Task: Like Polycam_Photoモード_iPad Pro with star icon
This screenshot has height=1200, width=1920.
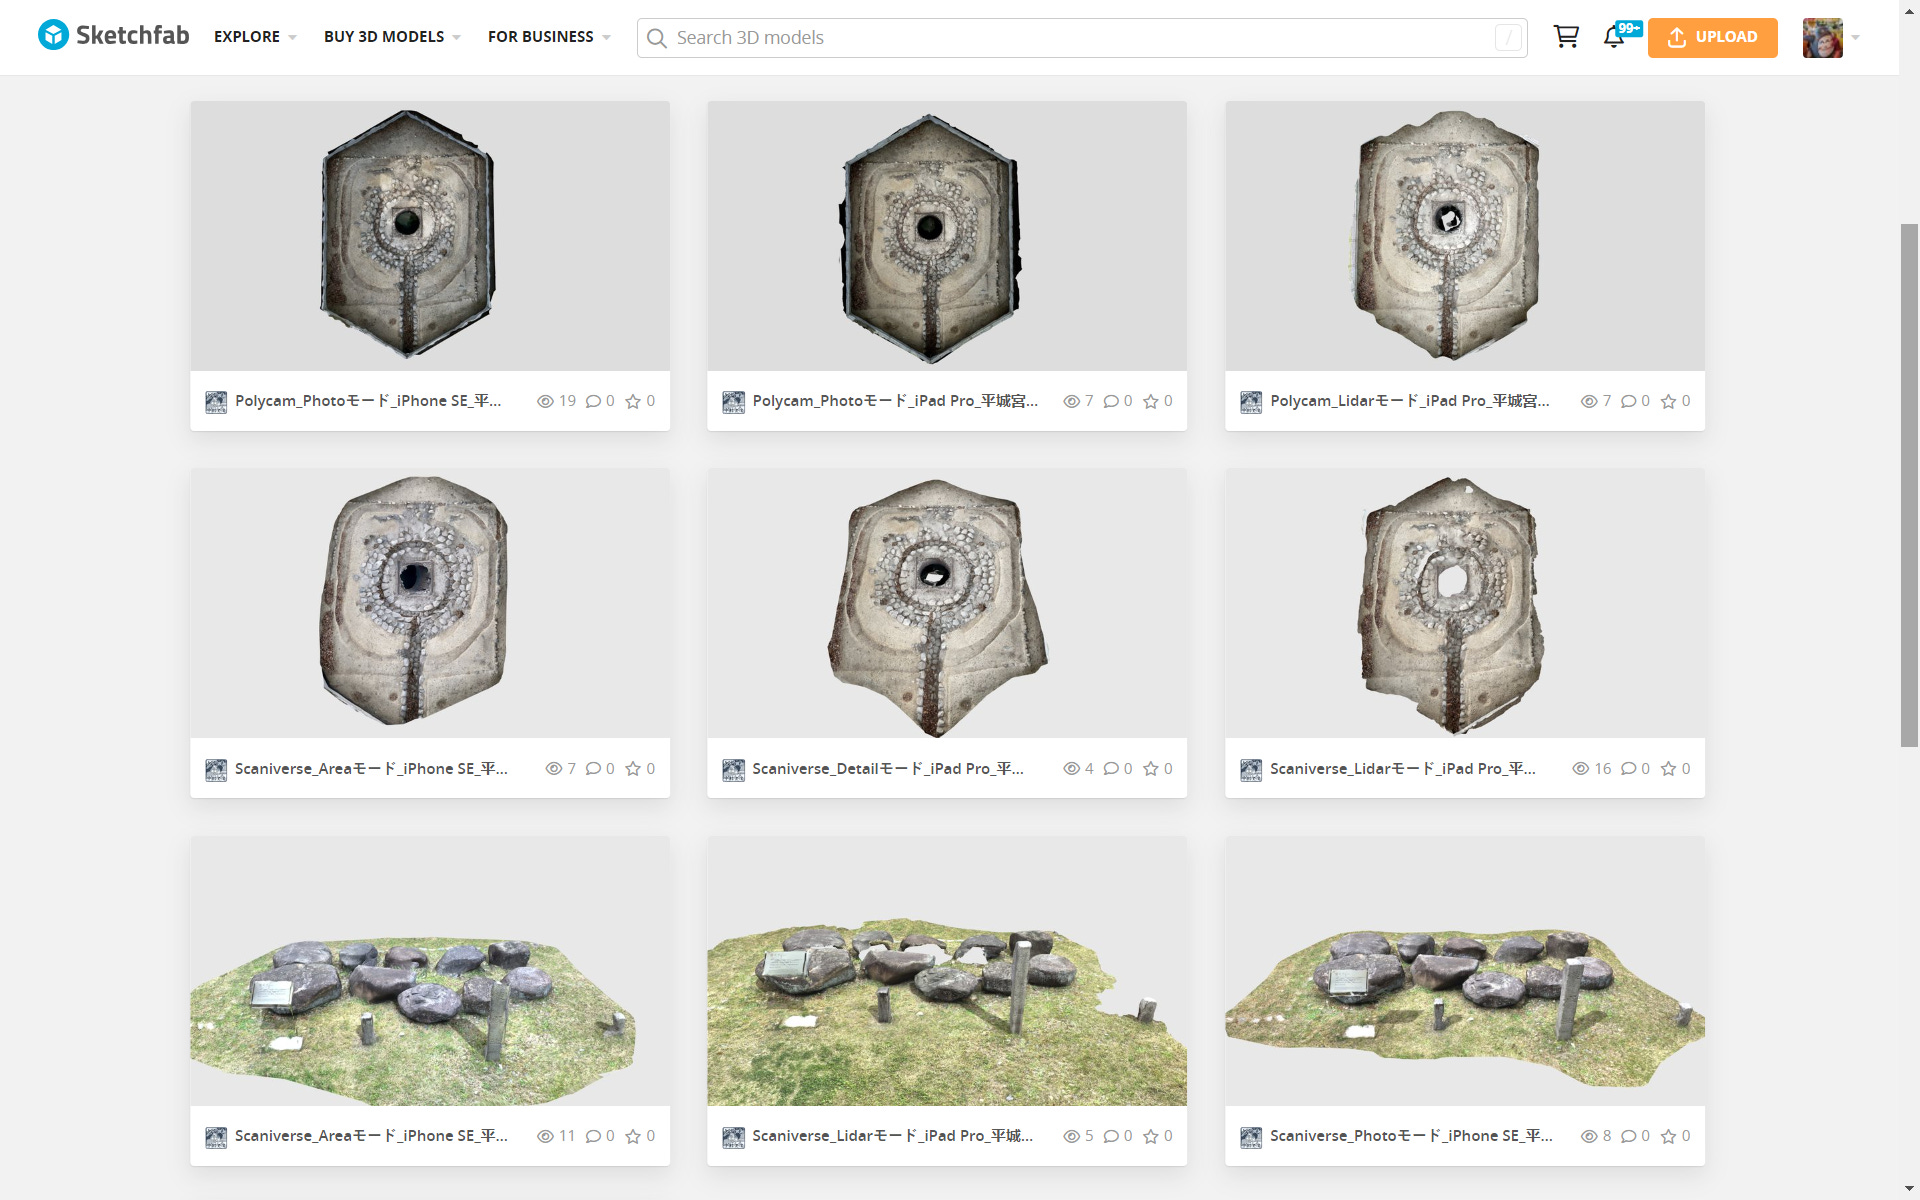Action: click(1151, 401)
